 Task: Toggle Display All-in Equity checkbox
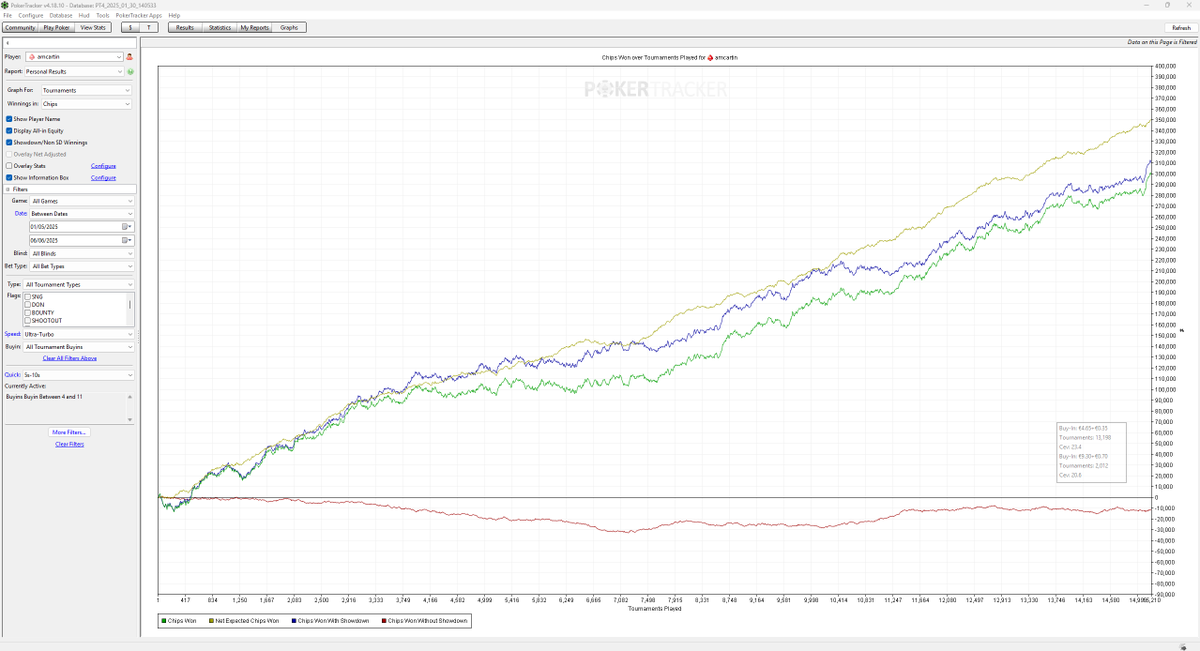pos(9,131)
